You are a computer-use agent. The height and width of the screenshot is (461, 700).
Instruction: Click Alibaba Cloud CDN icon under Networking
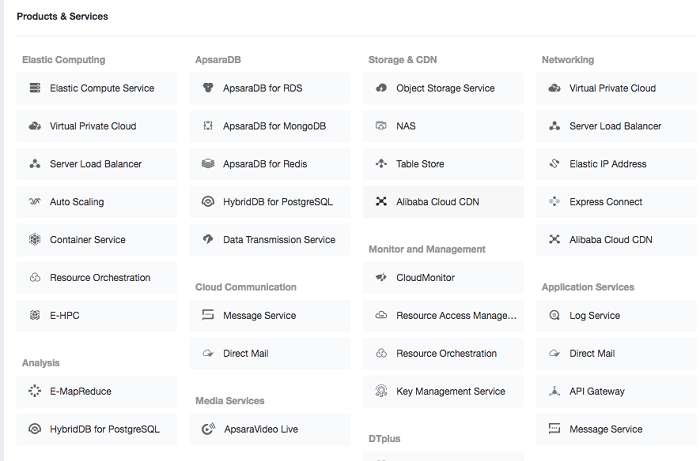pyautogui.click(x=554, y=240)
